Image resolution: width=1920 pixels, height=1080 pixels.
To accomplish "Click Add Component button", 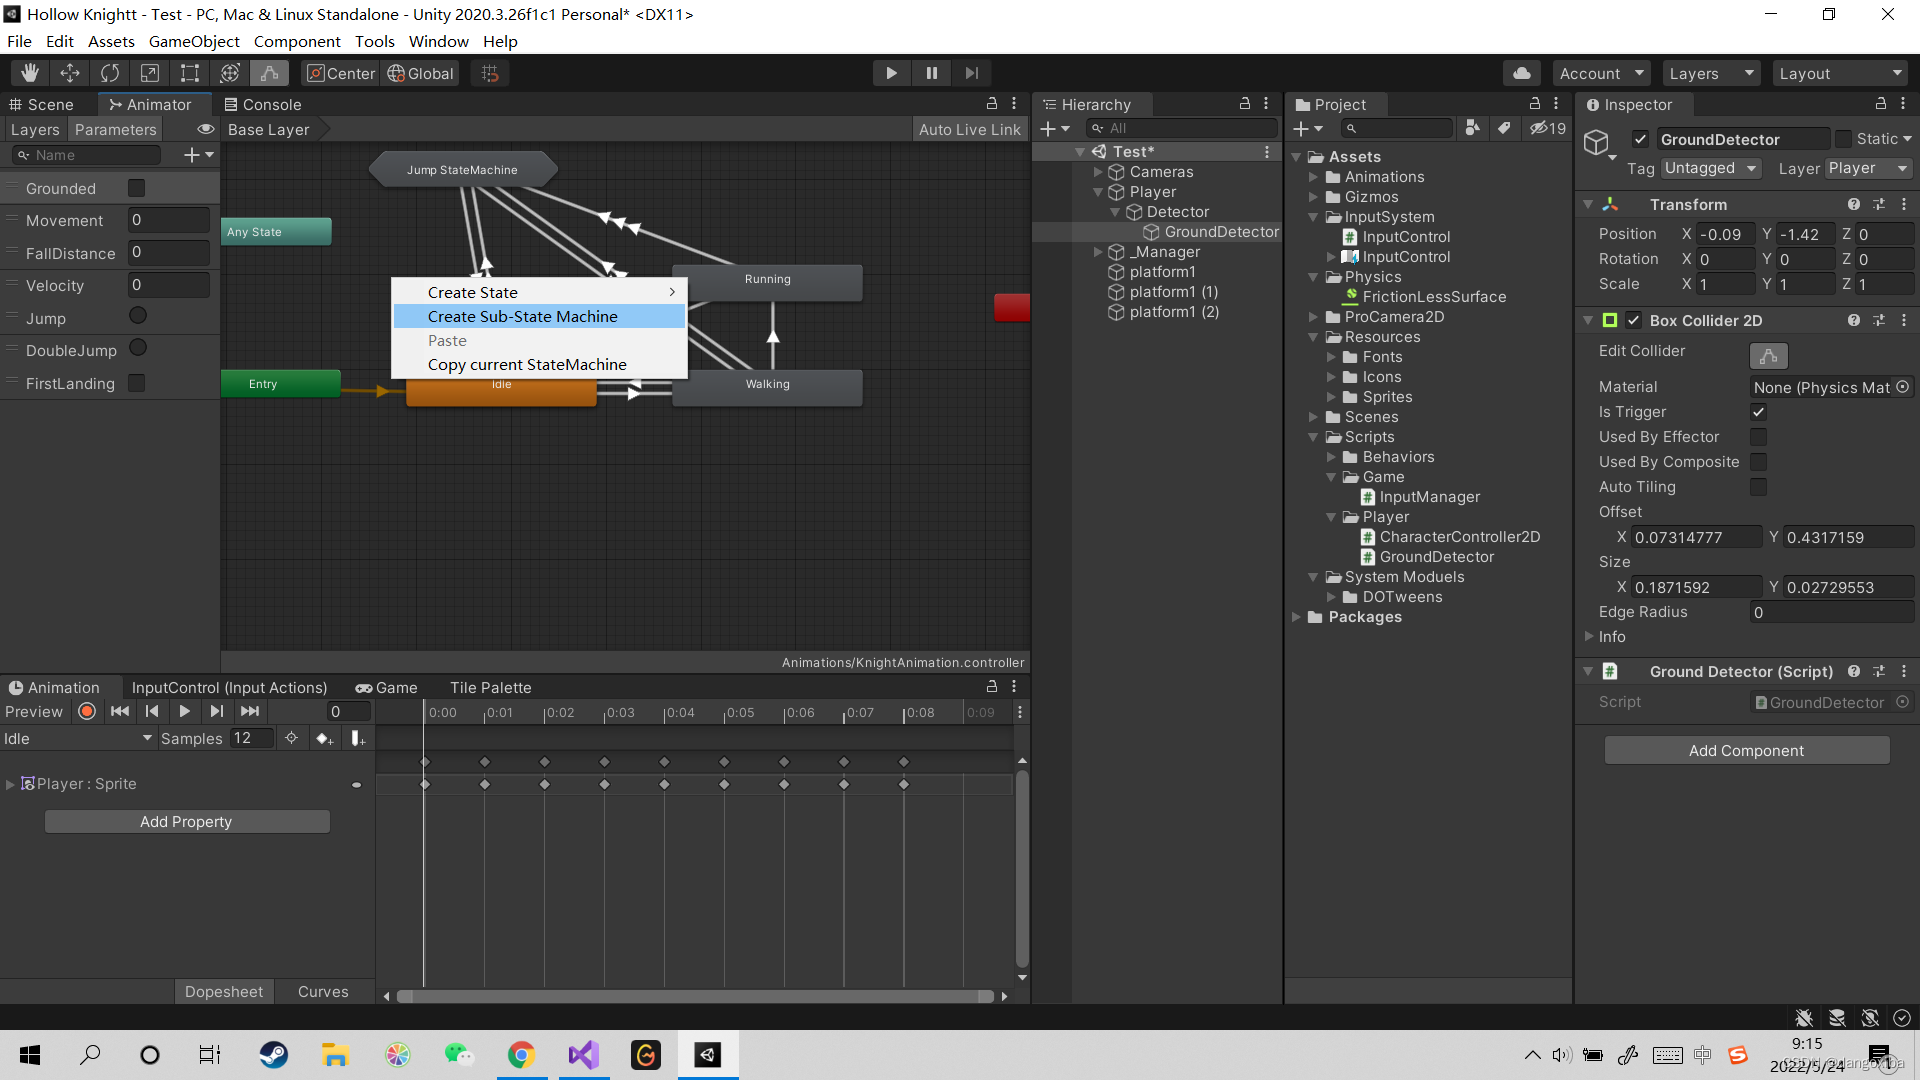I will [x=1746, y=751].
